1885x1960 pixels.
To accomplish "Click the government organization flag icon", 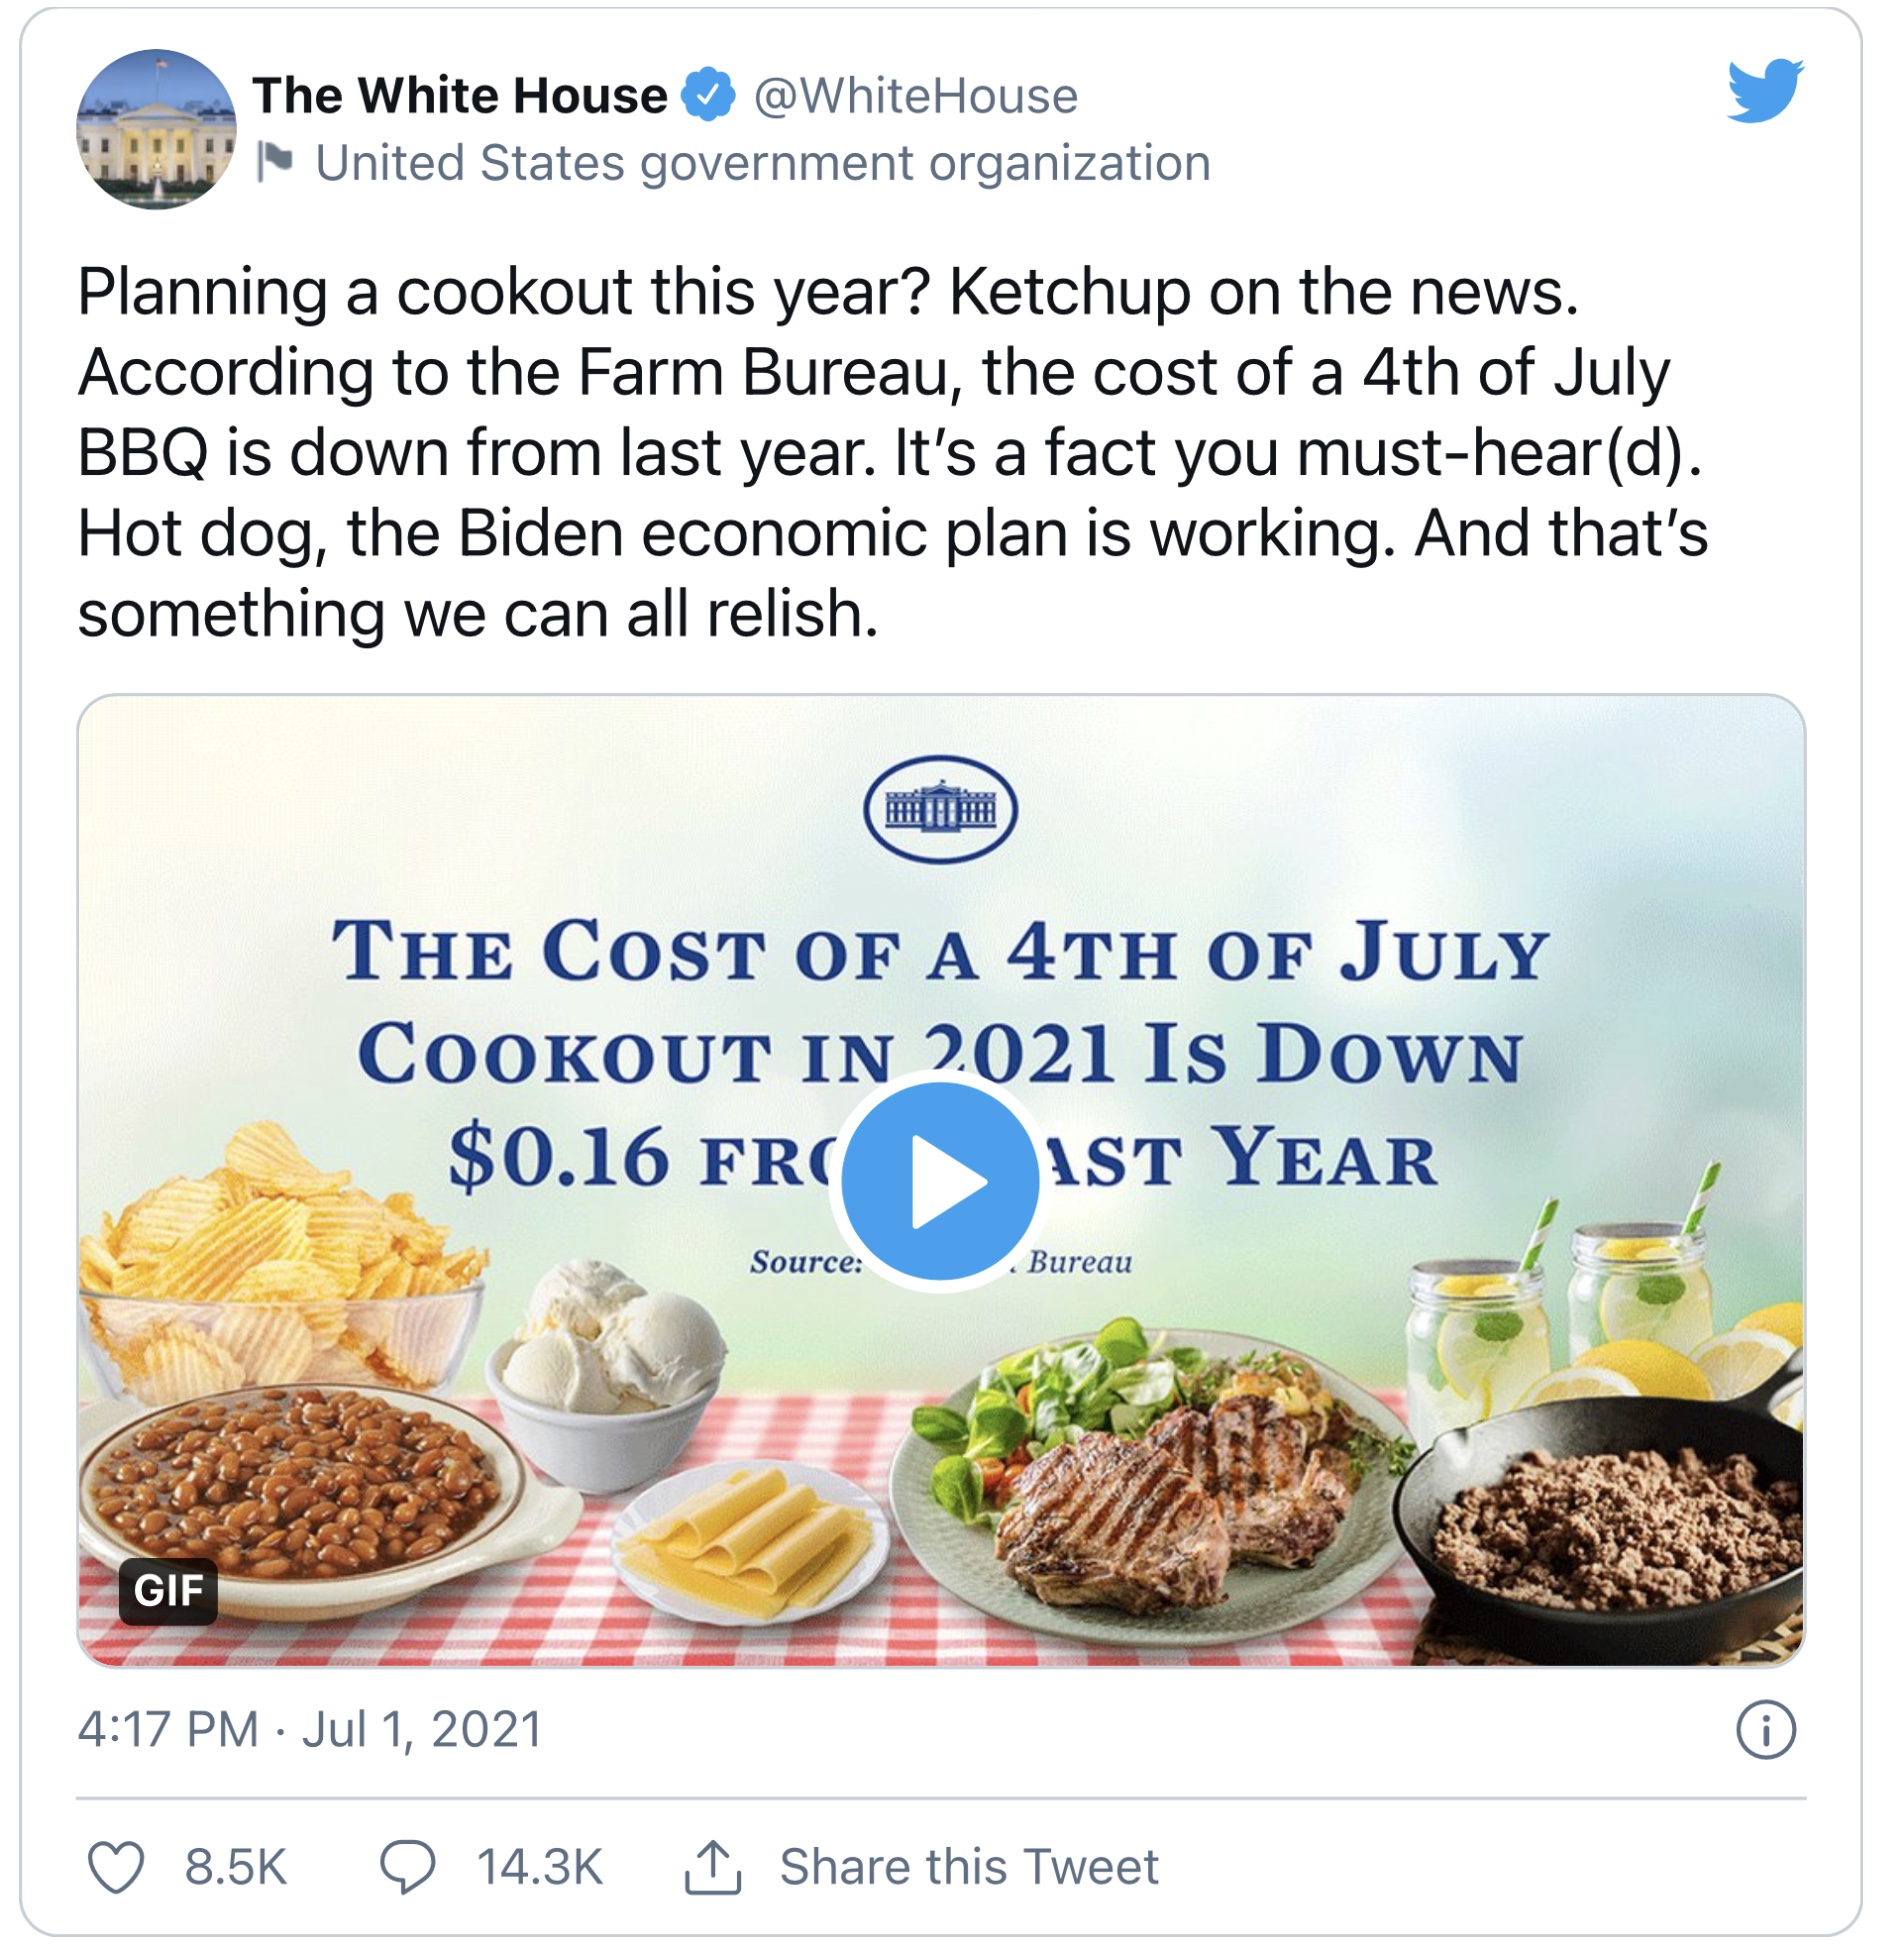I will 274,161.
